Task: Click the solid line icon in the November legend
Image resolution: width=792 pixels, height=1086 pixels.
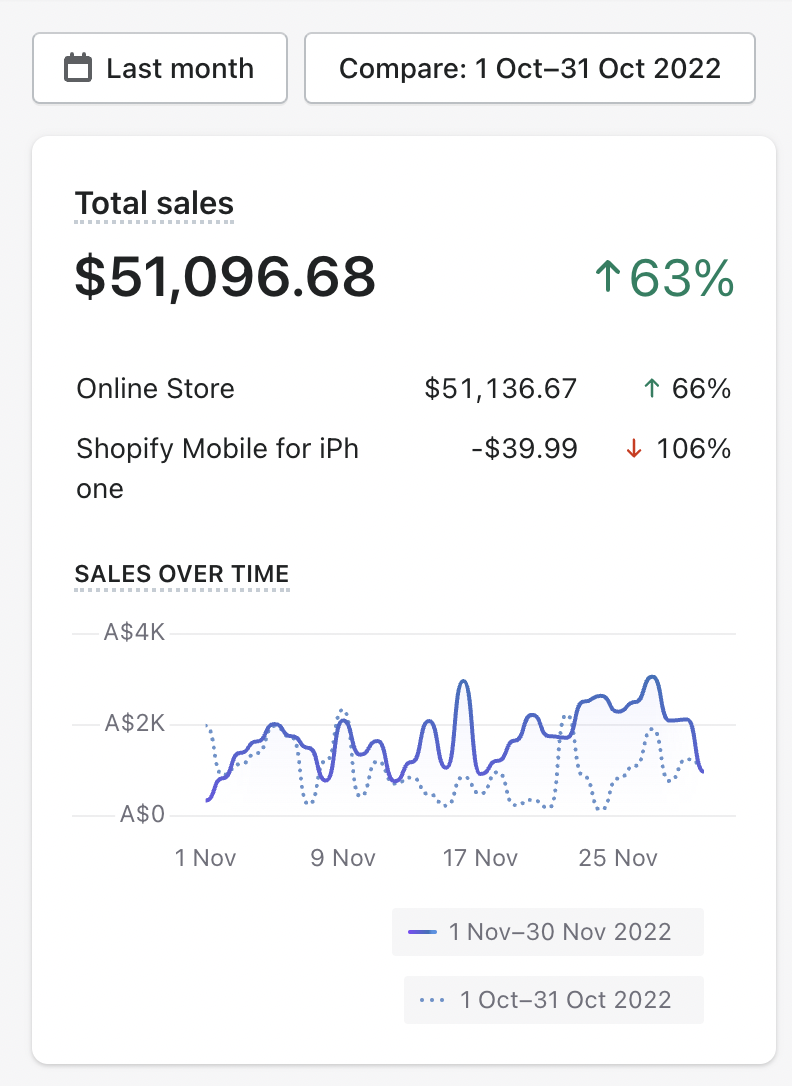Action: (x=423, y=932)
